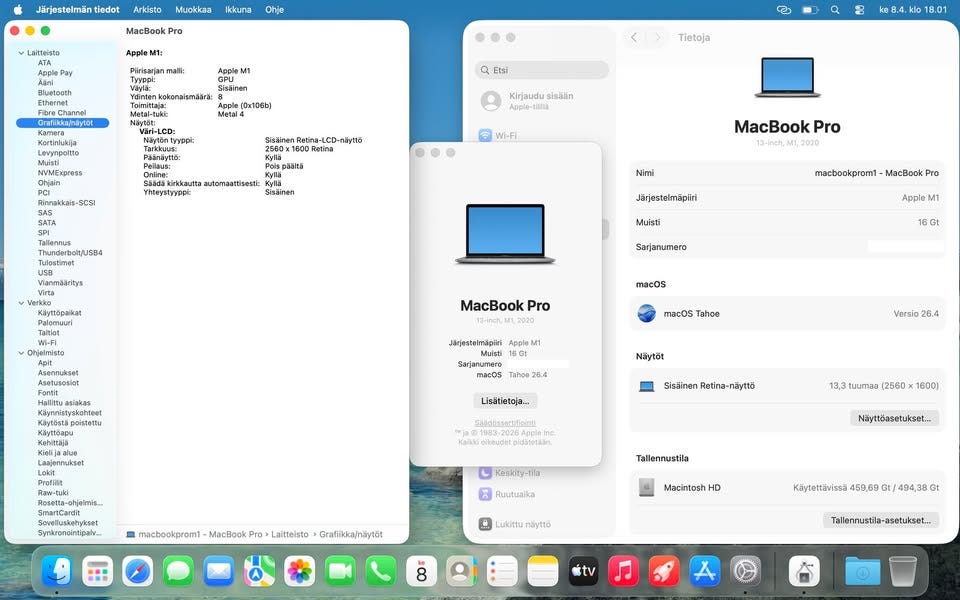Open Finder from the Dock
Viewport: 960px width, 600px height.
pos(57,571)
